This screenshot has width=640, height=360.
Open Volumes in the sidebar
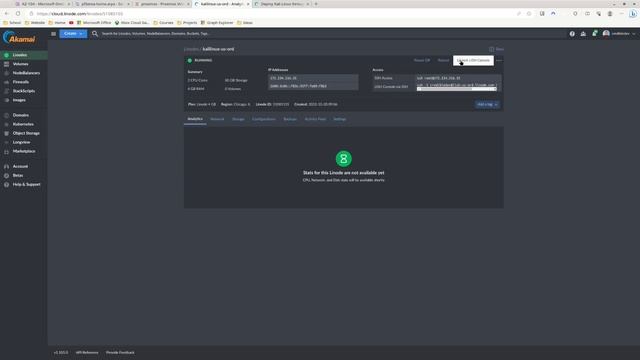(20, 64)
